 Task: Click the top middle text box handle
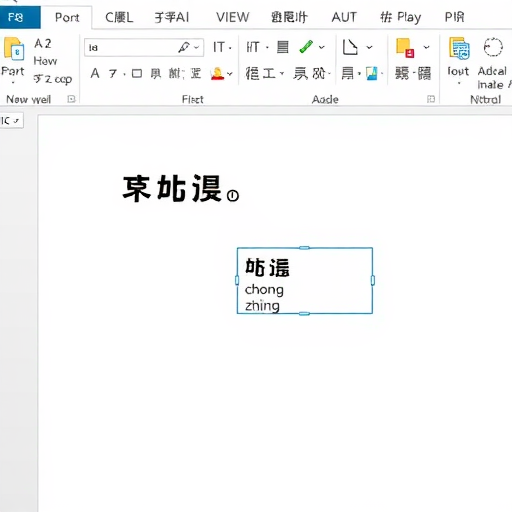click(304, 248)
